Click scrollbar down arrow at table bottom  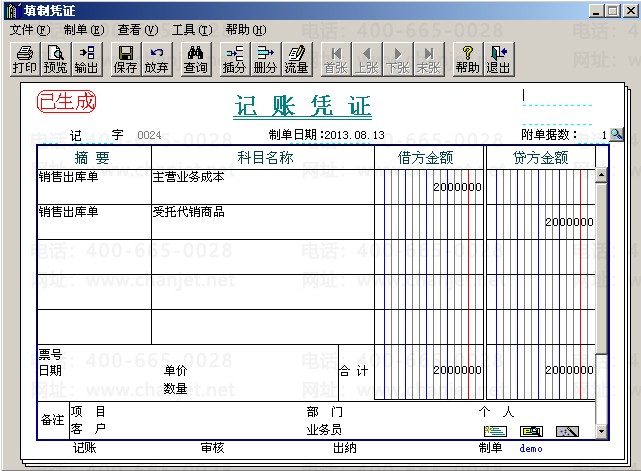[601, 431]
